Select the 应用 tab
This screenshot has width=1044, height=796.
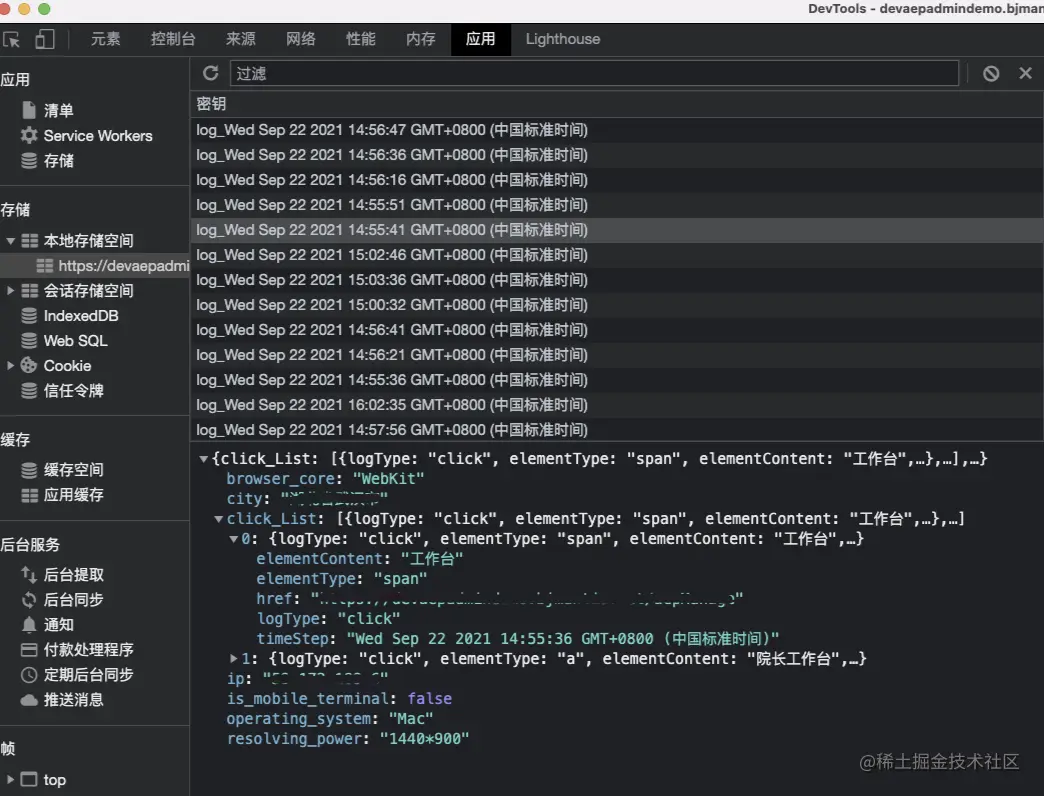coord(481,39)
